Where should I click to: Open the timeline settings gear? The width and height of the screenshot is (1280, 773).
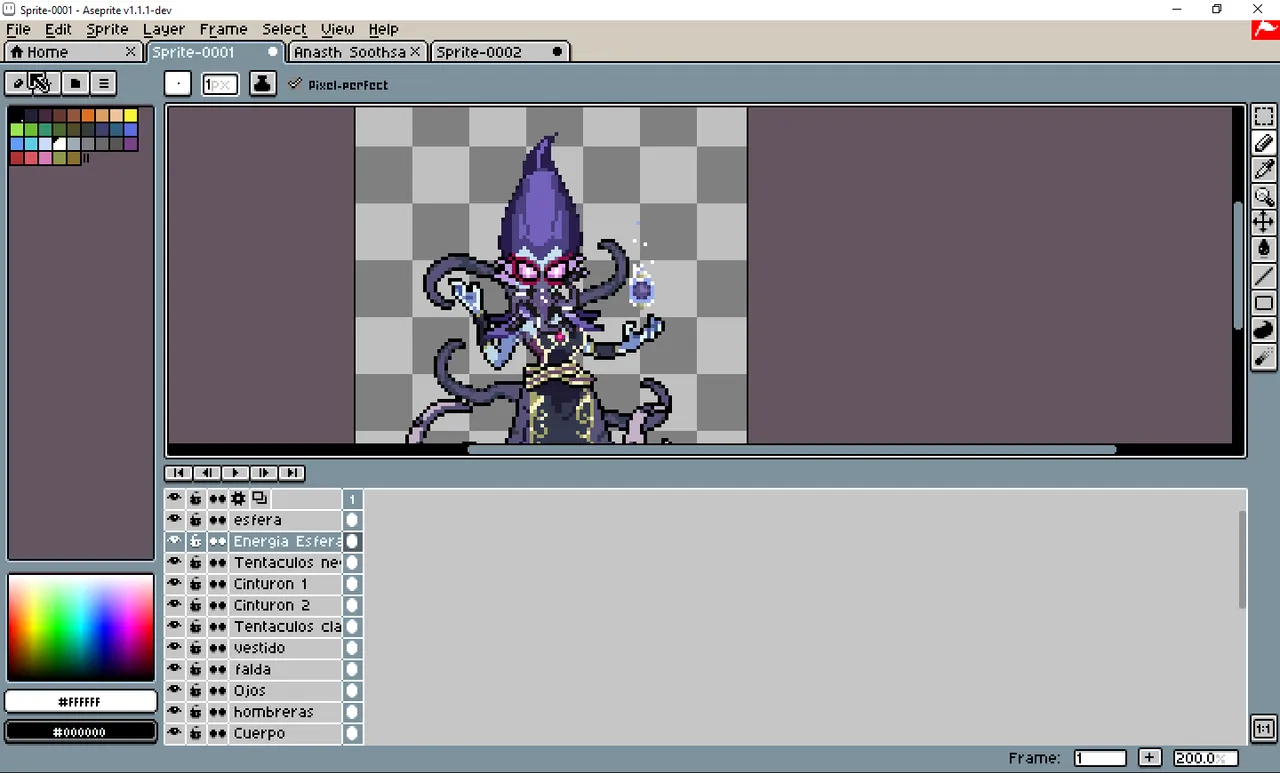(x=238, y=498)
